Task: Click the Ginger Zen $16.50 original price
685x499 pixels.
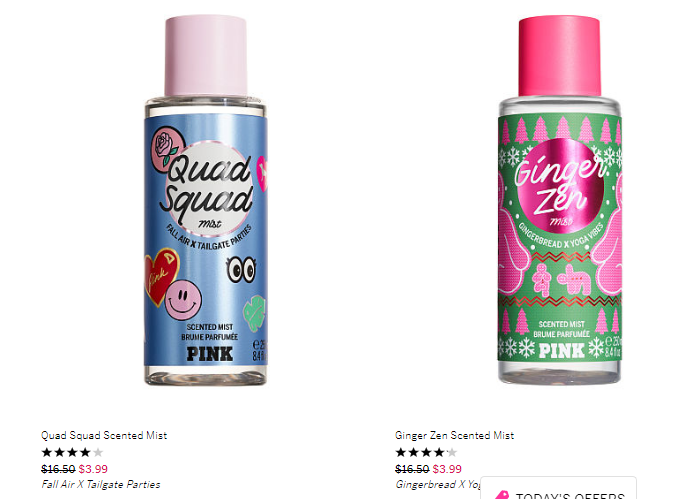Action: pyautogui.click(x=412, y=469)
